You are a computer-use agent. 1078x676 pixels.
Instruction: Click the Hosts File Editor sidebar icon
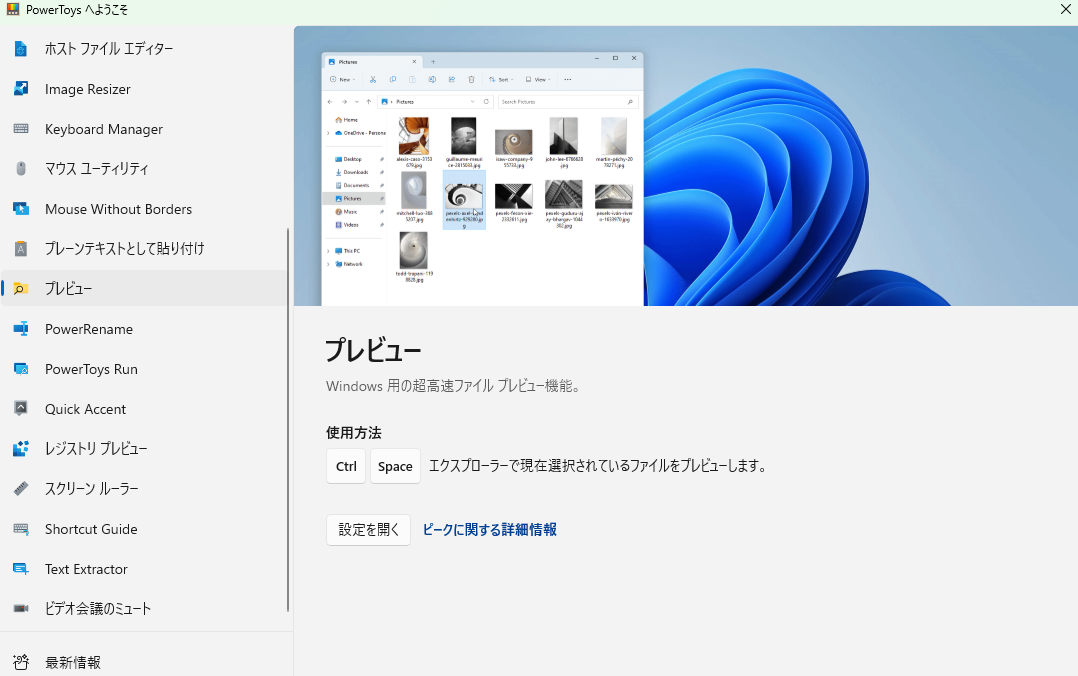[21, 49]
